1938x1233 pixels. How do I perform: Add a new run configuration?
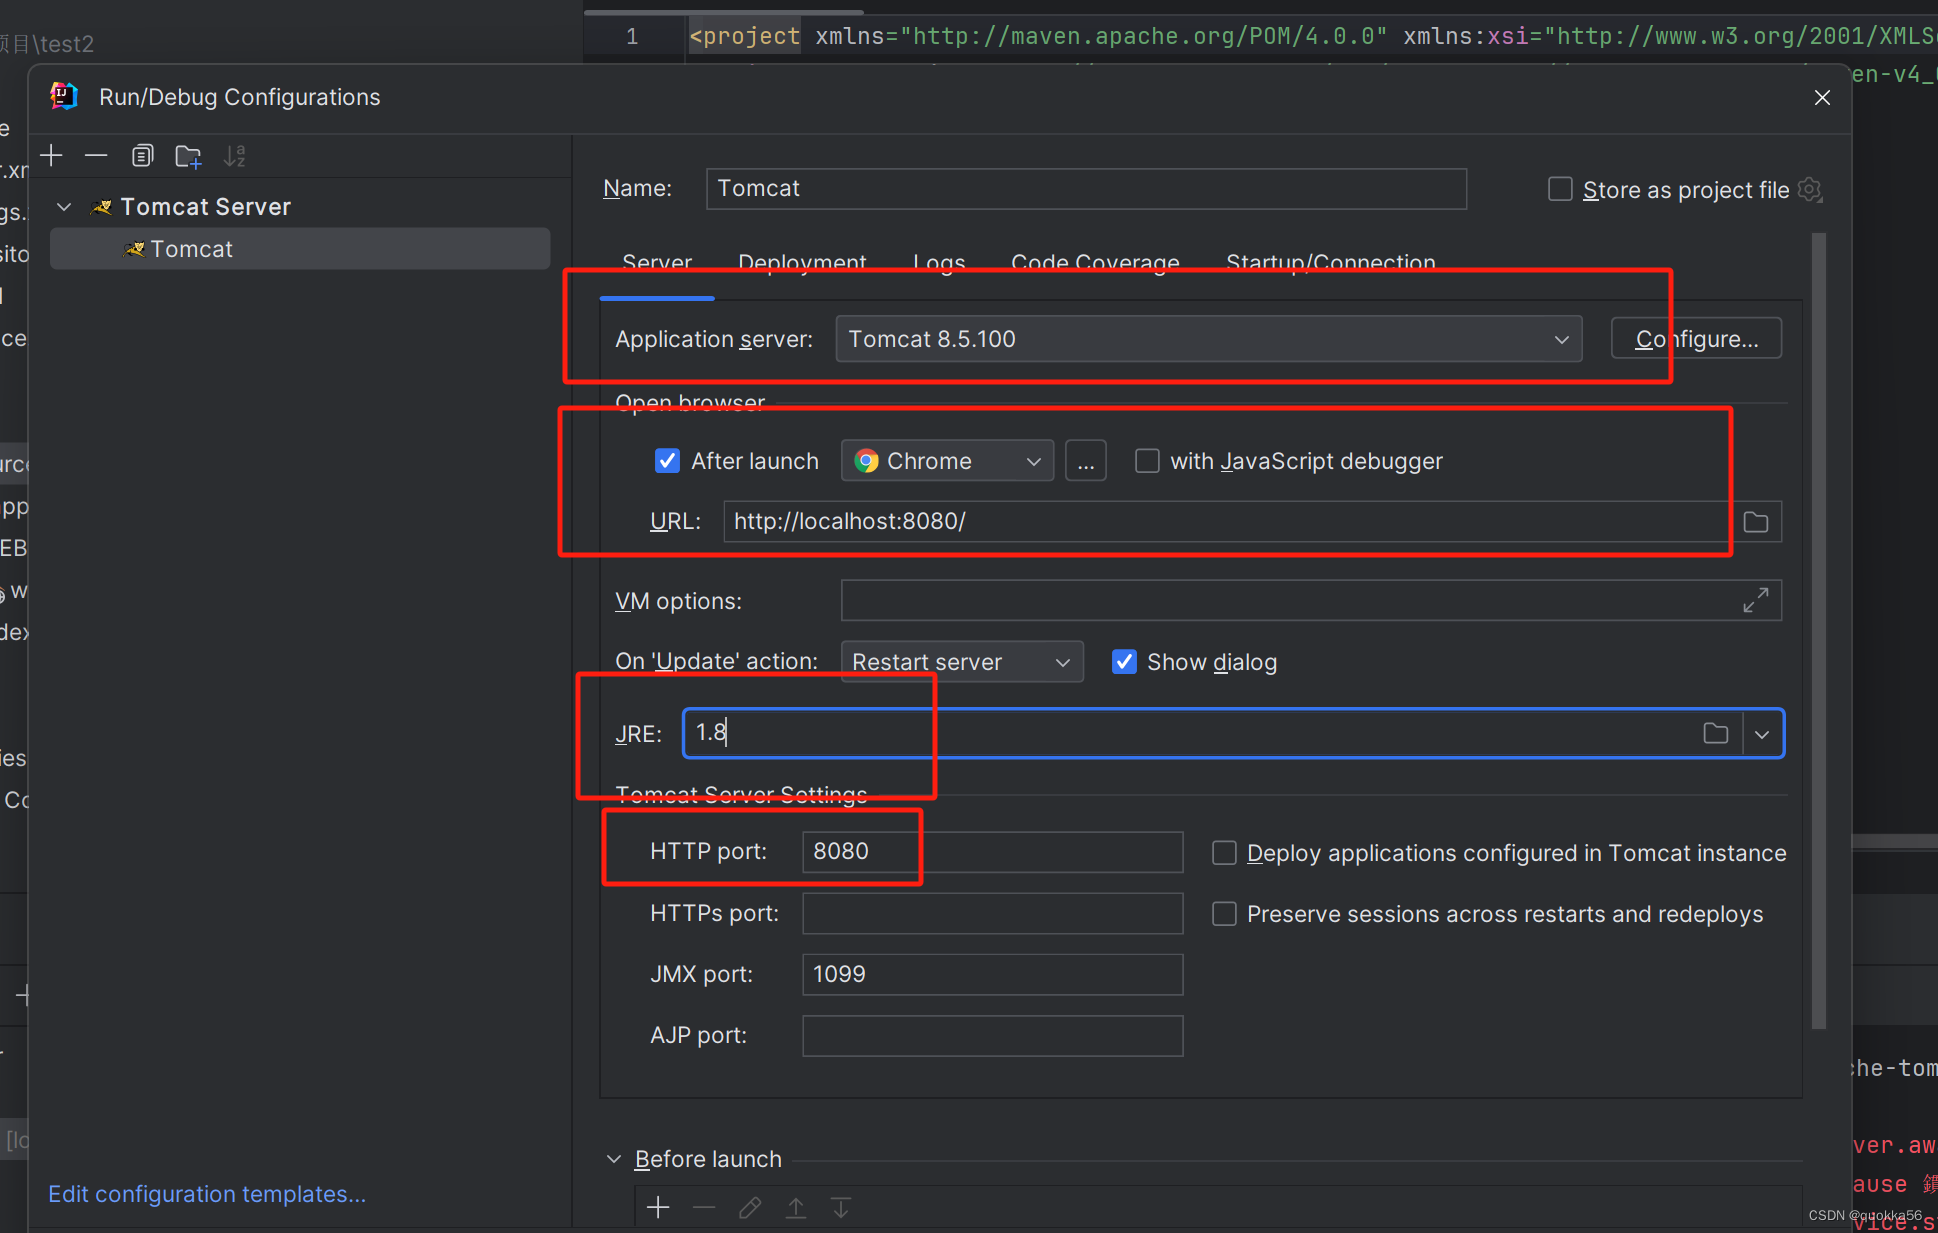point(51,156)
